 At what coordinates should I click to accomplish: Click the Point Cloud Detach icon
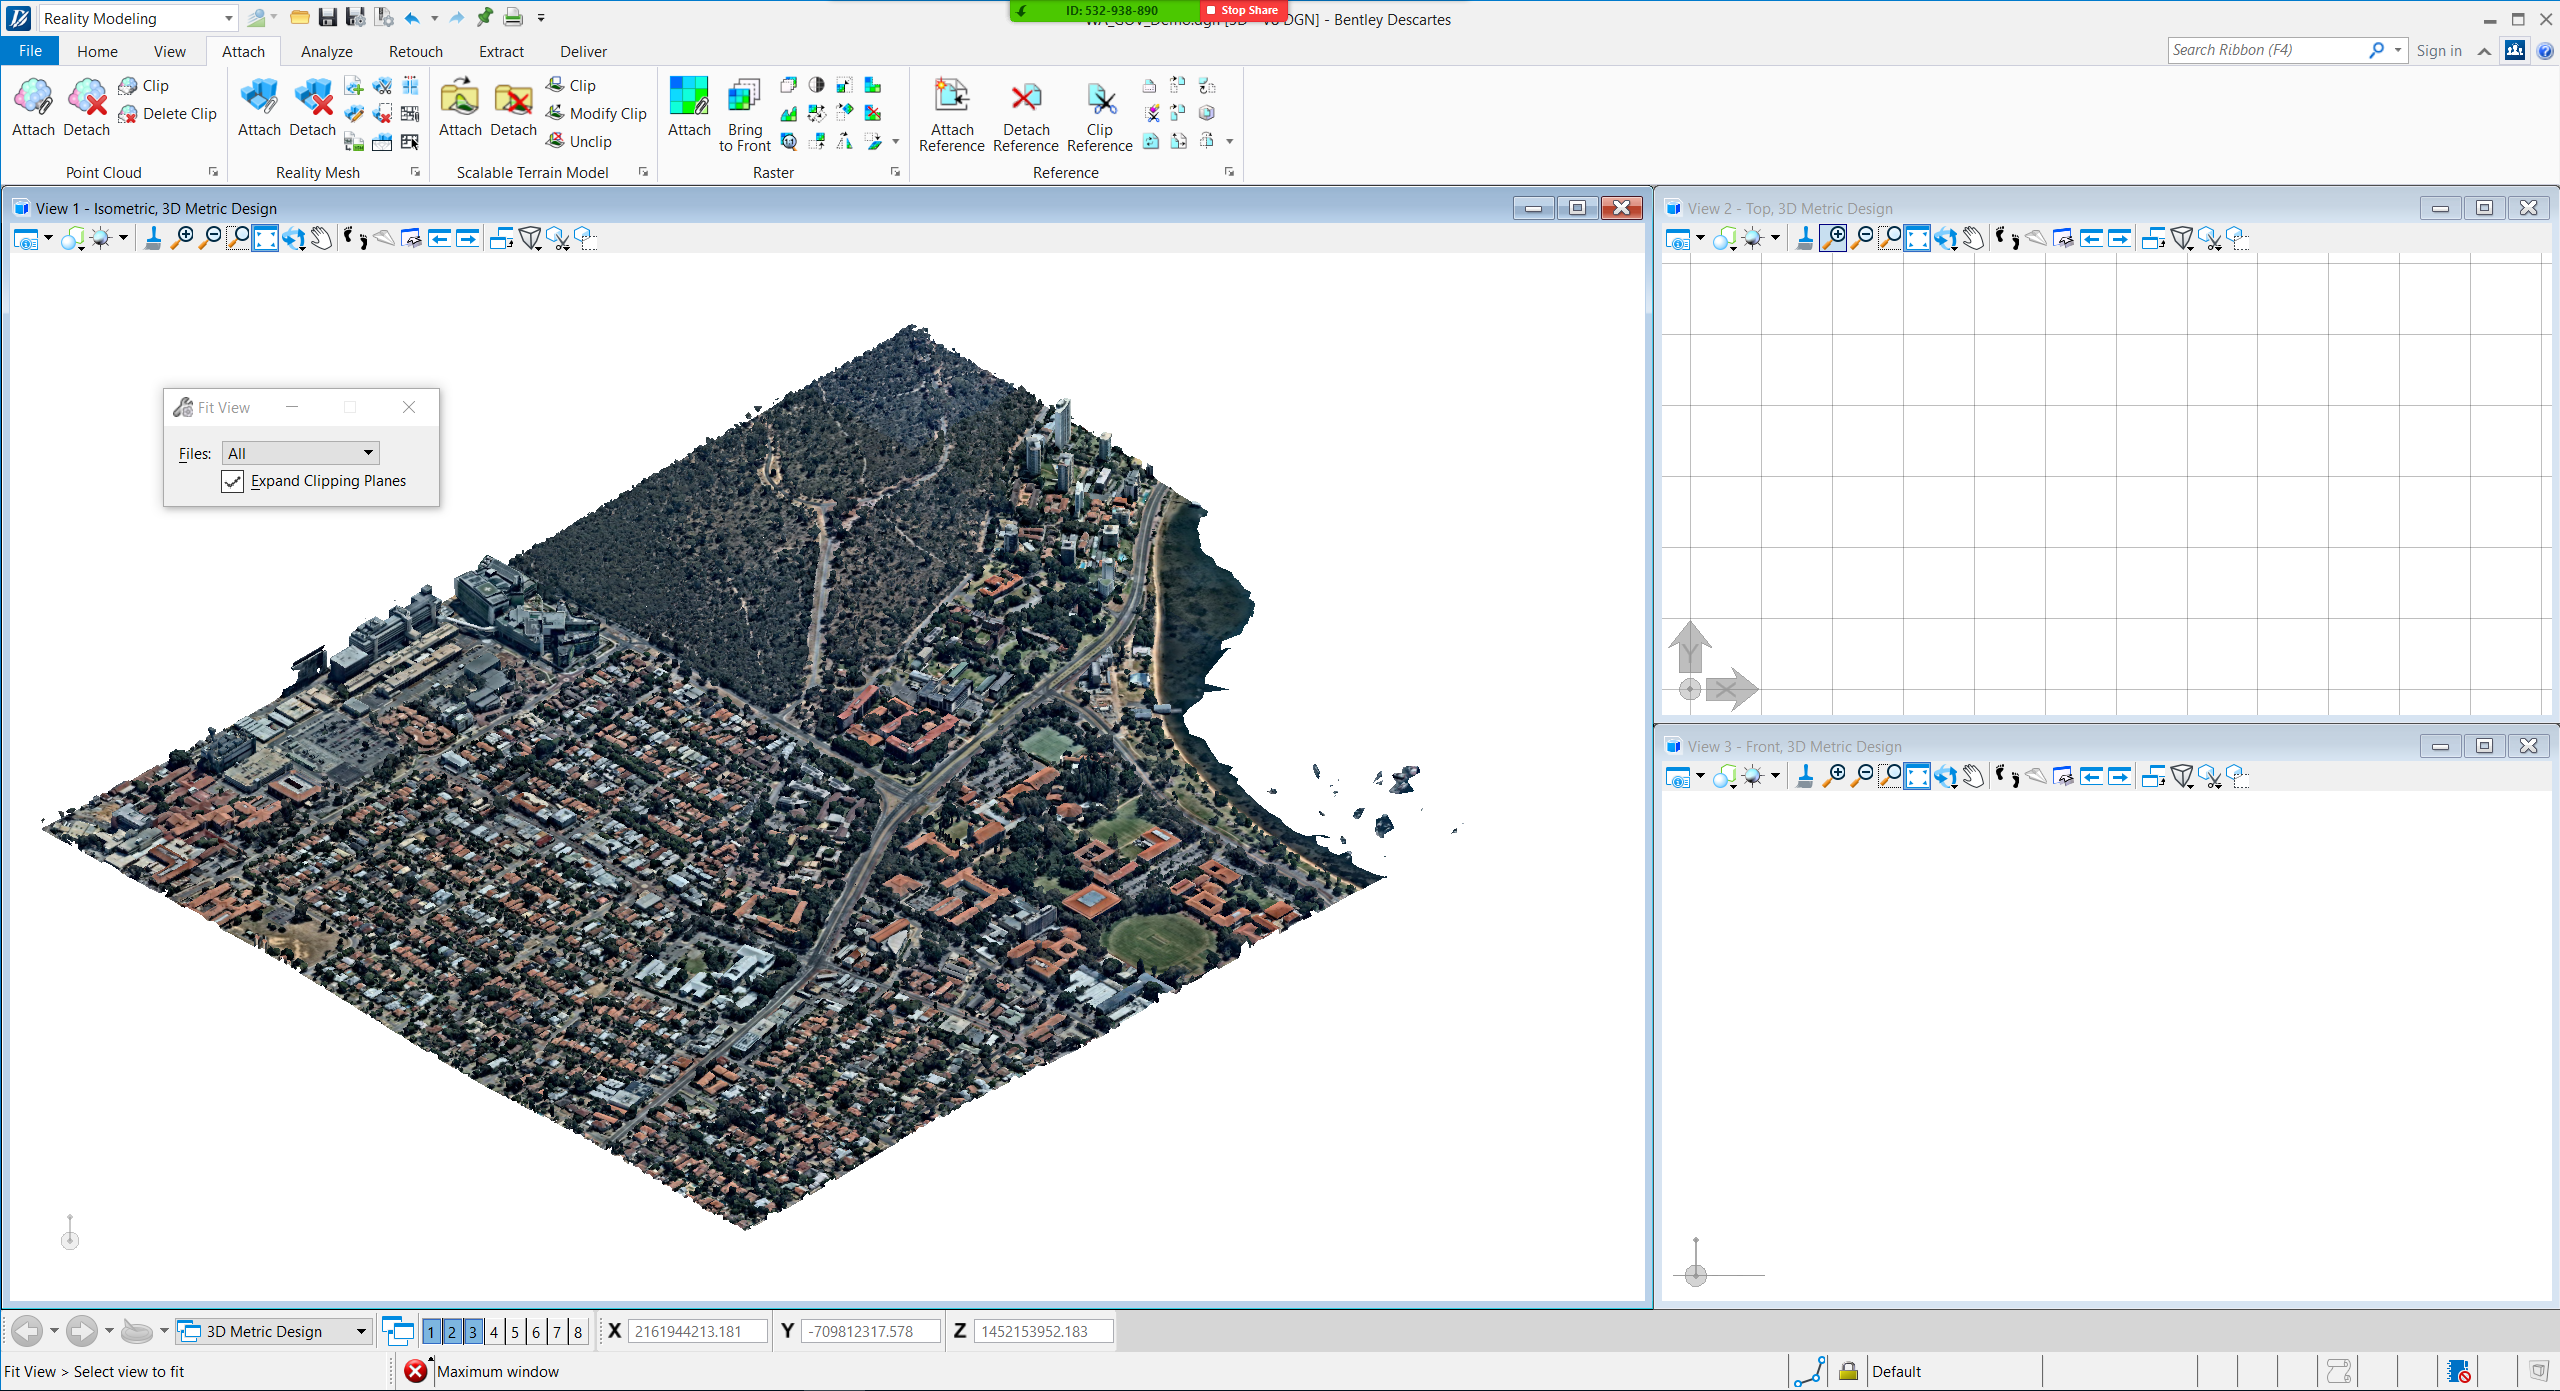(x=87, y=97)
